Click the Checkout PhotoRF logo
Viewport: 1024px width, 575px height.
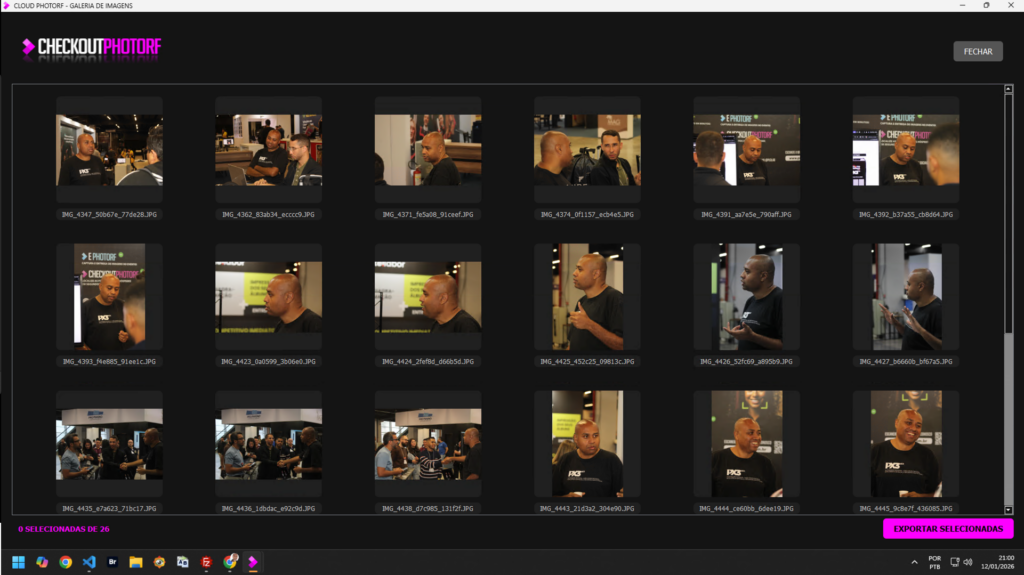coord(91,48)
